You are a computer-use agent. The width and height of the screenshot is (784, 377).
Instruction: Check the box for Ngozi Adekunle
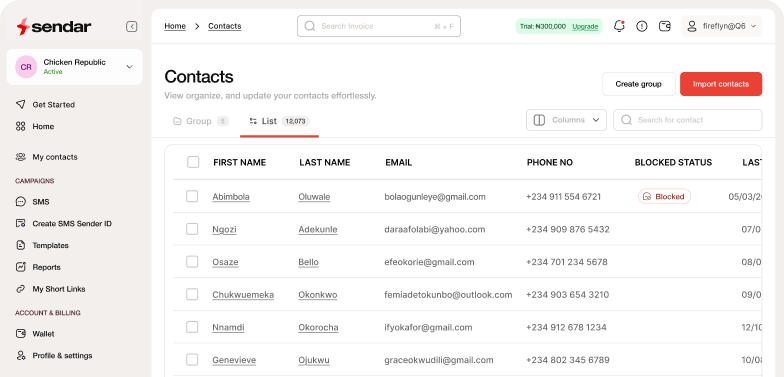(192, 229)
